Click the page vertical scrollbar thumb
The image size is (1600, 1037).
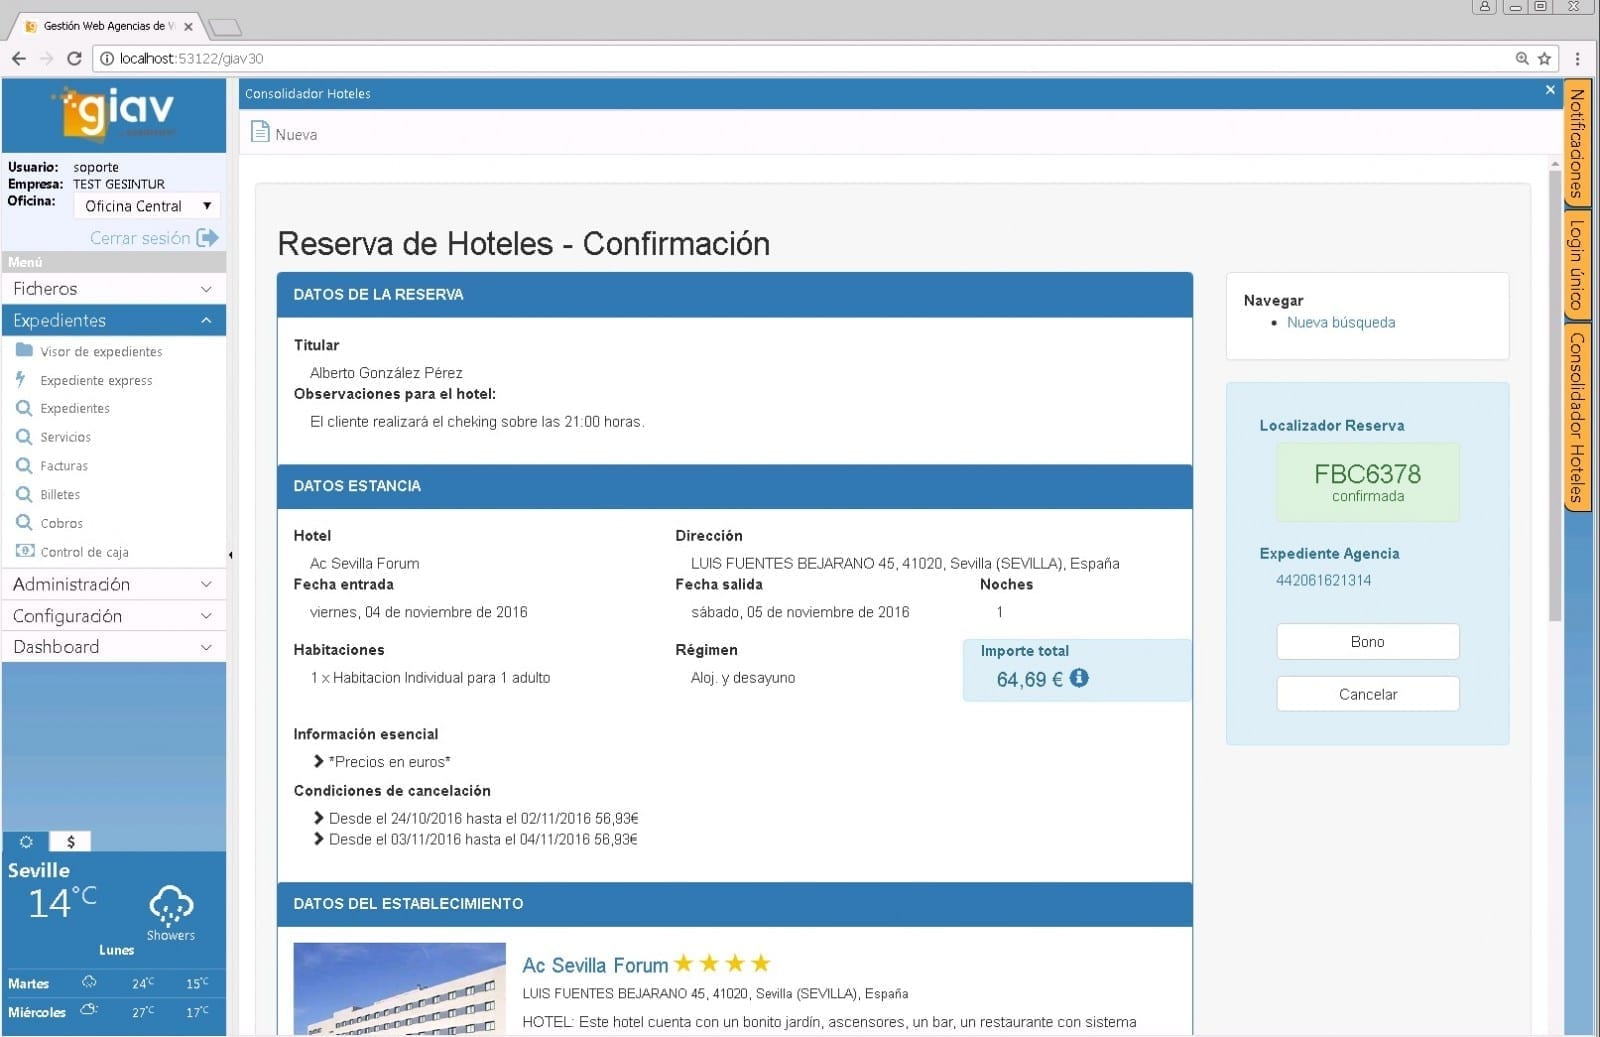tap(1554, 395)
